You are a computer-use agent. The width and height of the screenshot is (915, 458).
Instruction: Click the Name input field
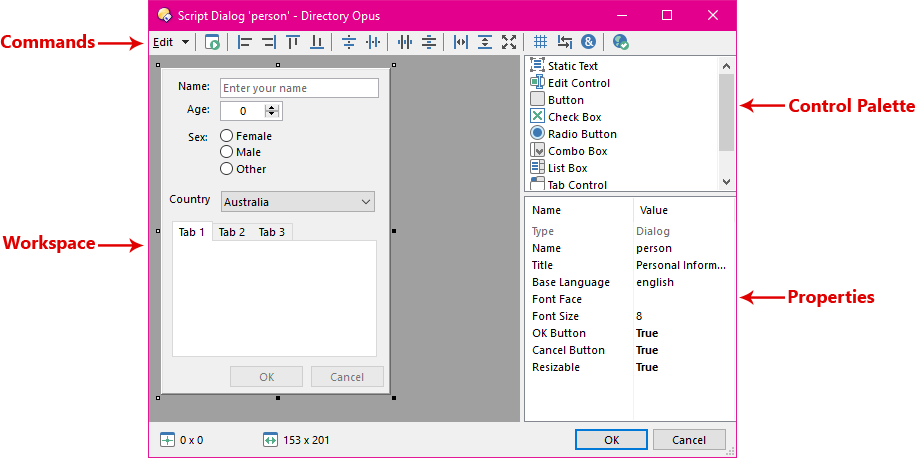coord(299,88)
